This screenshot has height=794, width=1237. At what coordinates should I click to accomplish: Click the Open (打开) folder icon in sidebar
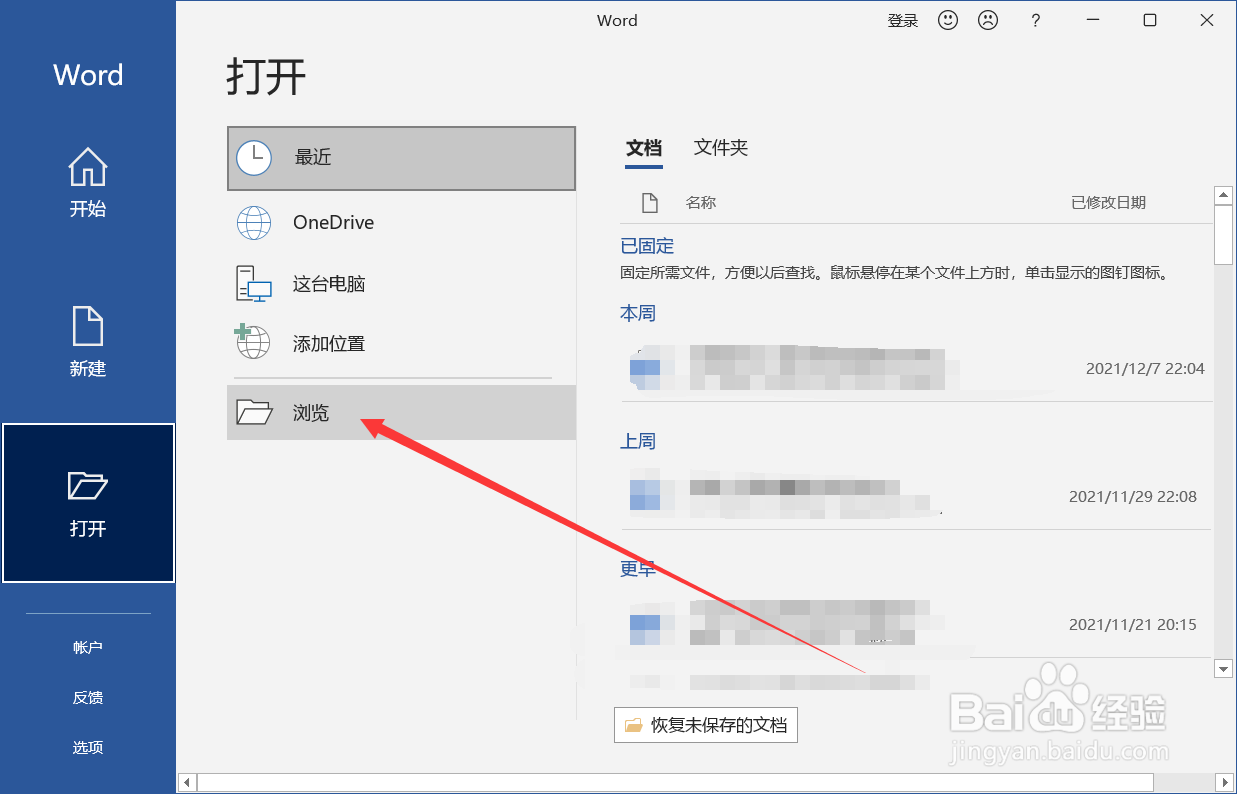(87, 483)
